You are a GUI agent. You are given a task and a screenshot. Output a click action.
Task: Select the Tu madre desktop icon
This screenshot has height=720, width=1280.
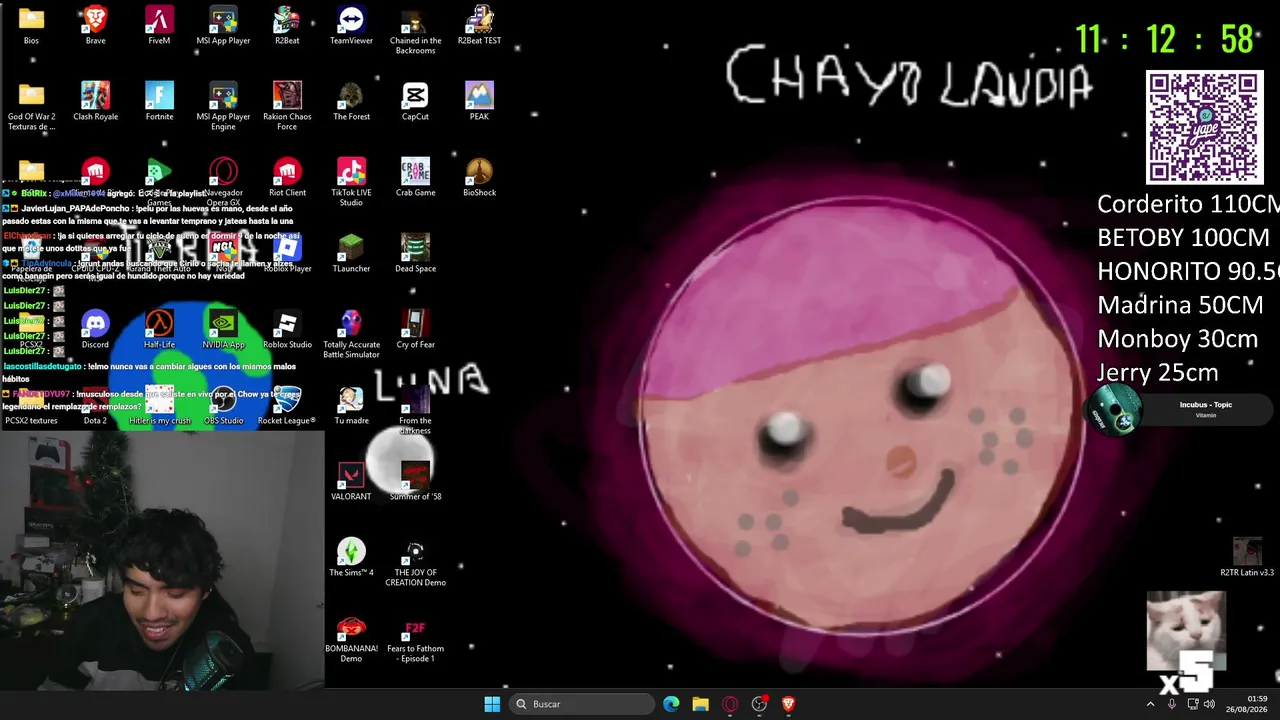point(351,405)
